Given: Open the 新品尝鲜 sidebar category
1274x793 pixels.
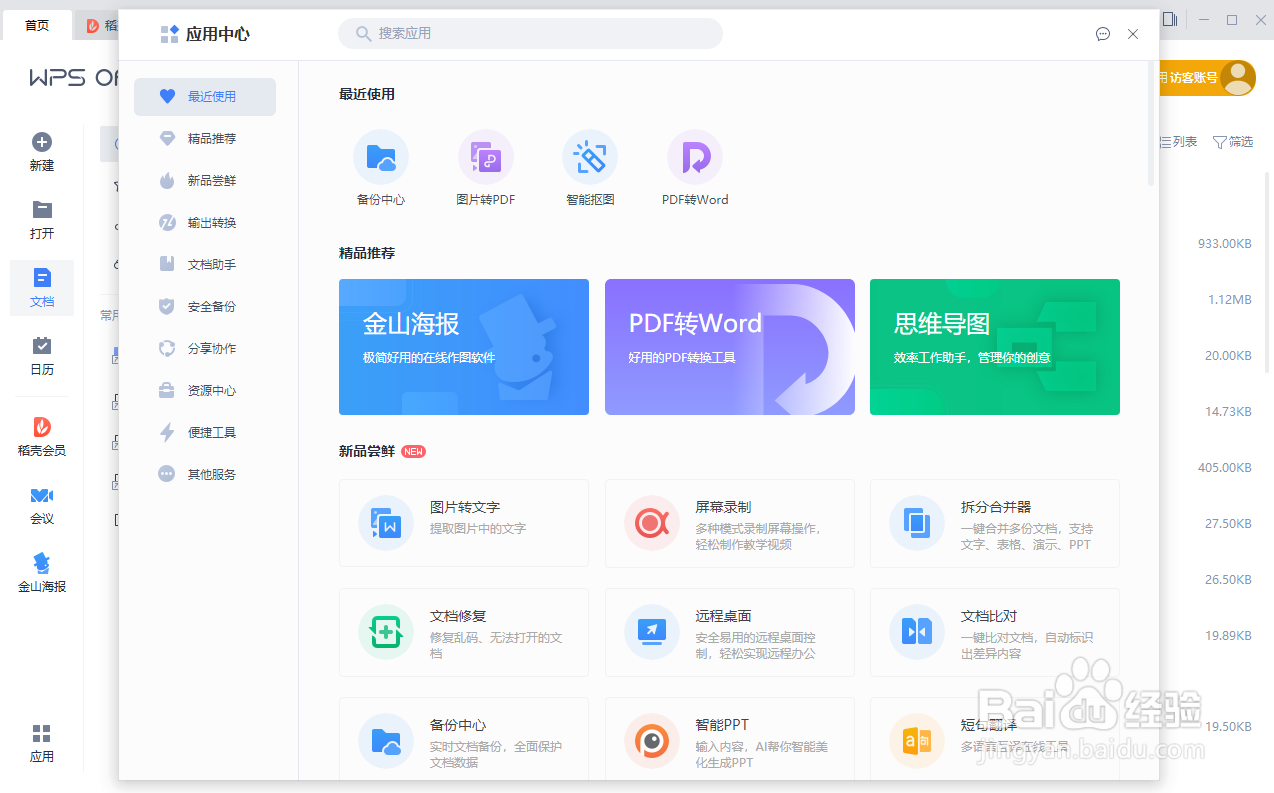Looking at the screenshot, I should coord(205,181).
